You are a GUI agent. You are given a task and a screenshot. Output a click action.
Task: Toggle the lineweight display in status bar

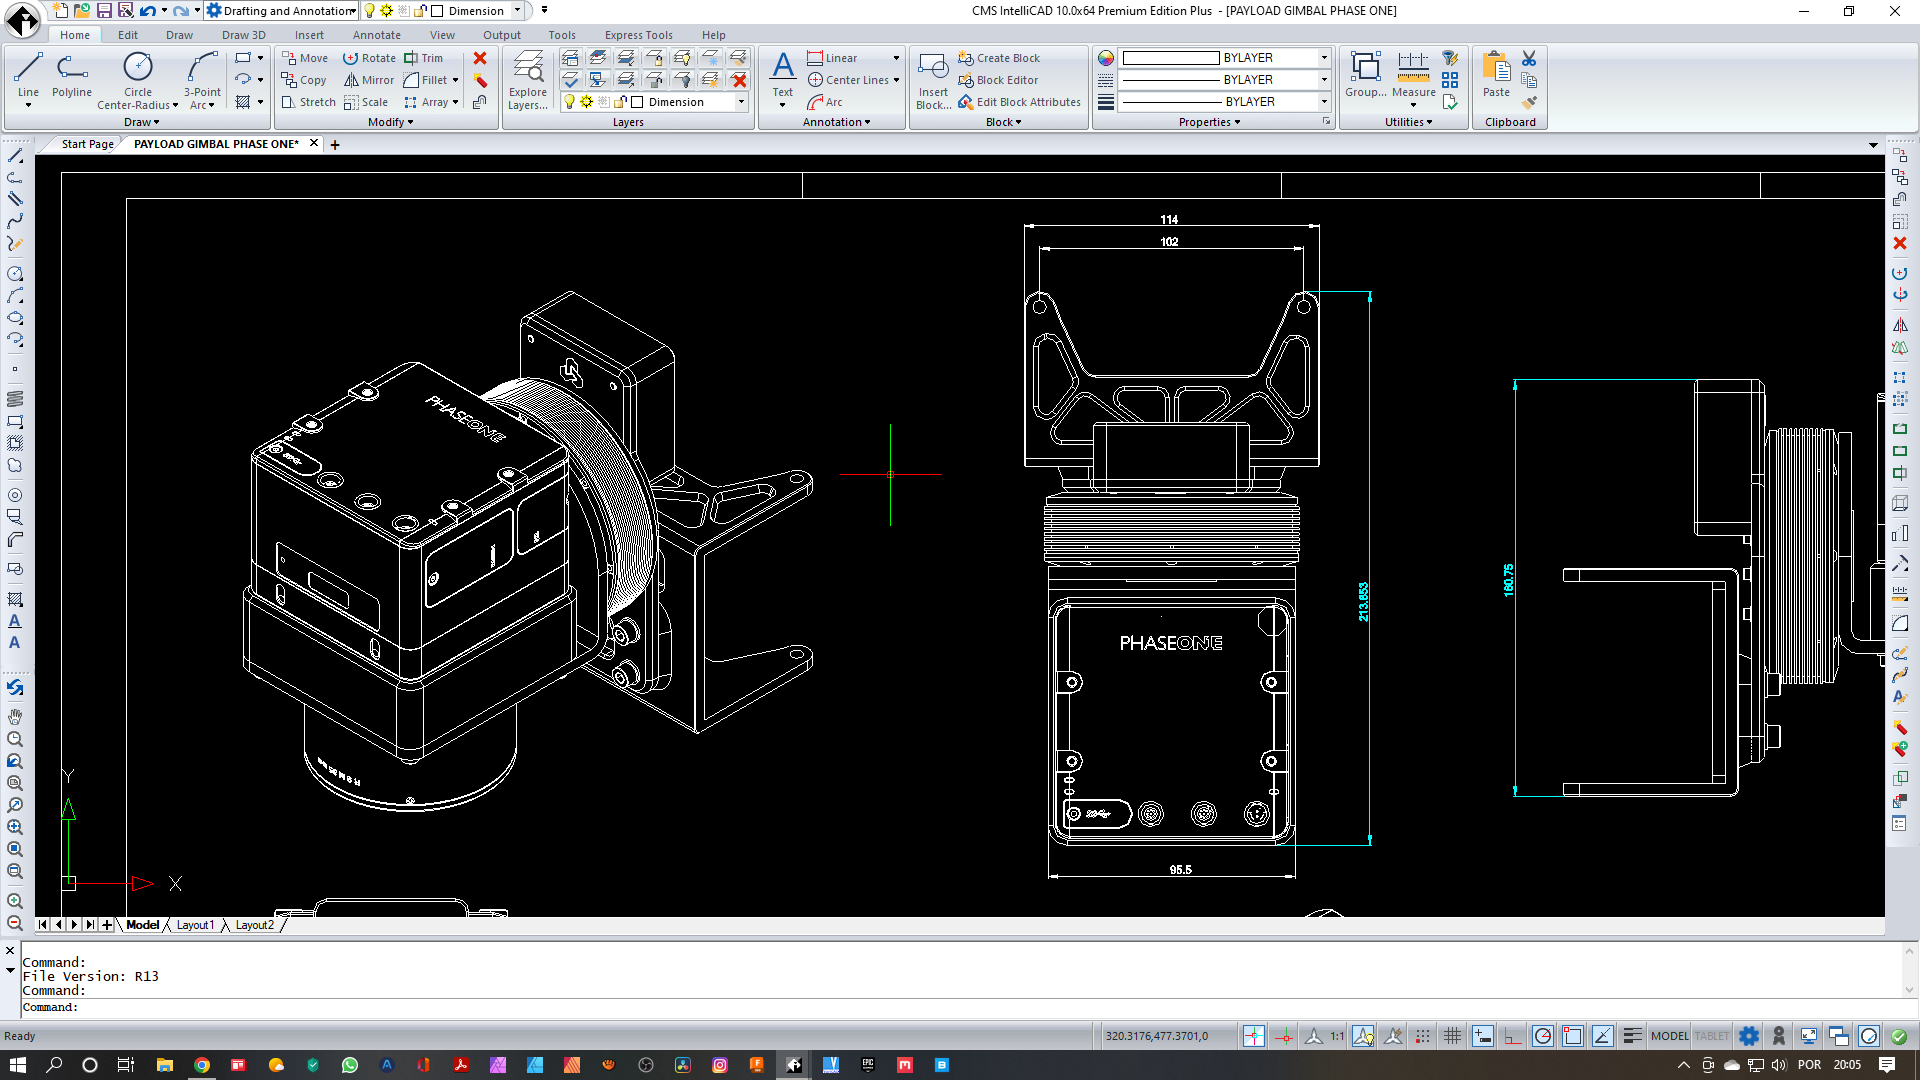[1632, 1036]
